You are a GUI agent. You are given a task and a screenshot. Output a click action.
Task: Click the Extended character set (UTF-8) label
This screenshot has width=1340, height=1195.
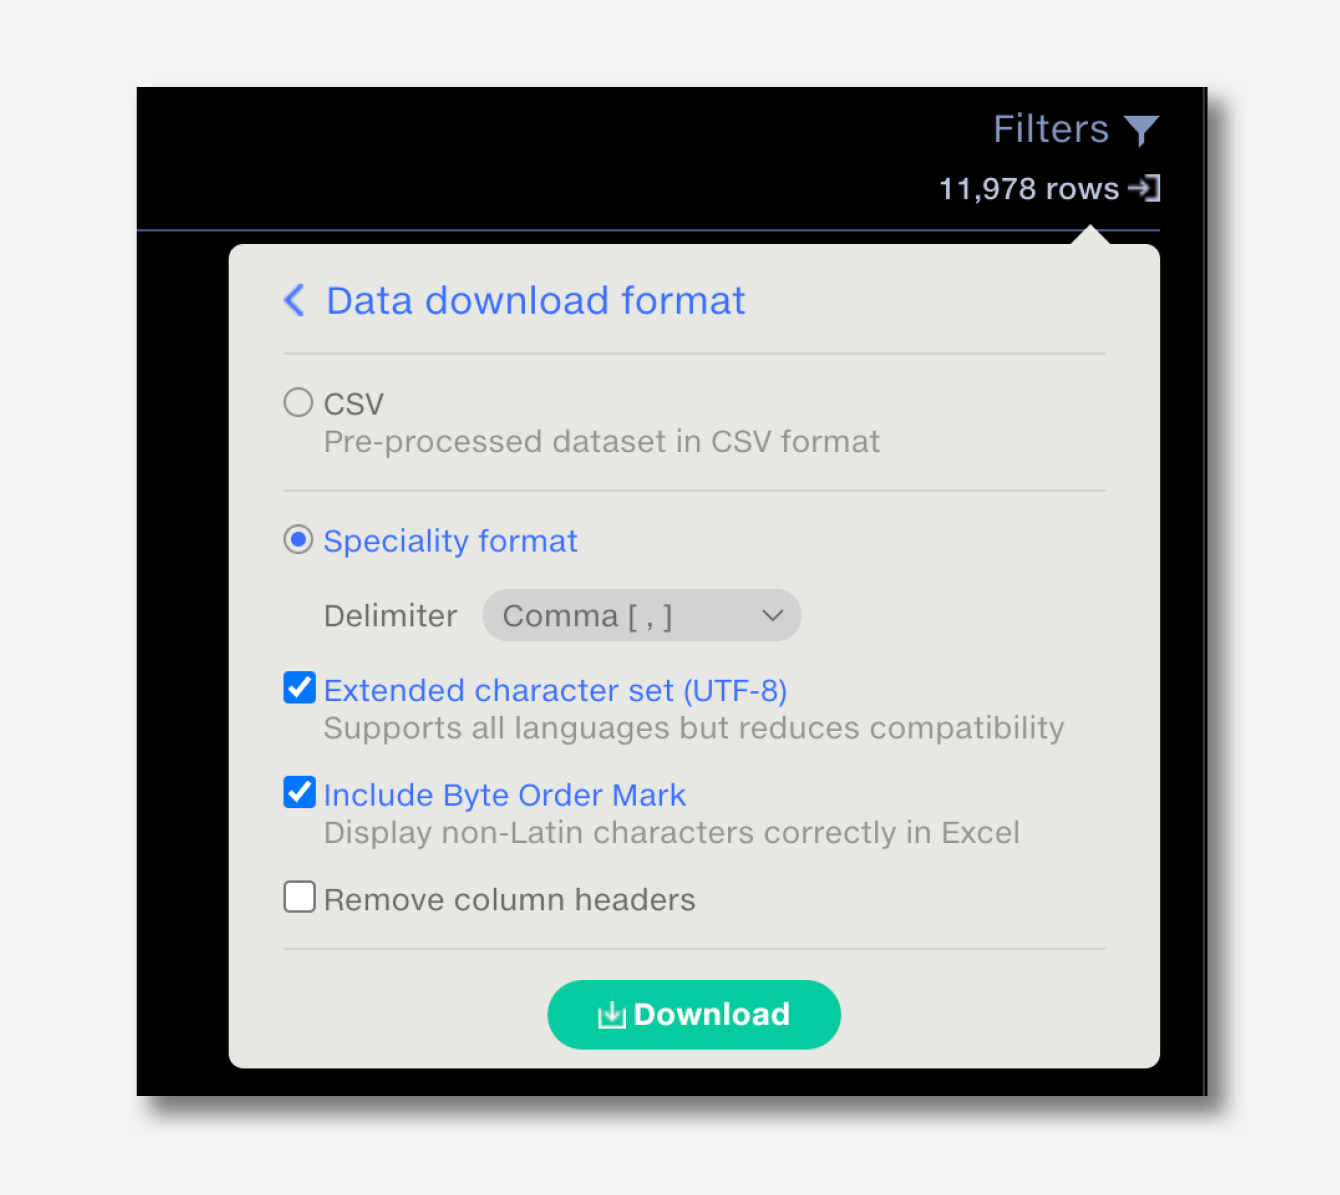click(555, 690)
